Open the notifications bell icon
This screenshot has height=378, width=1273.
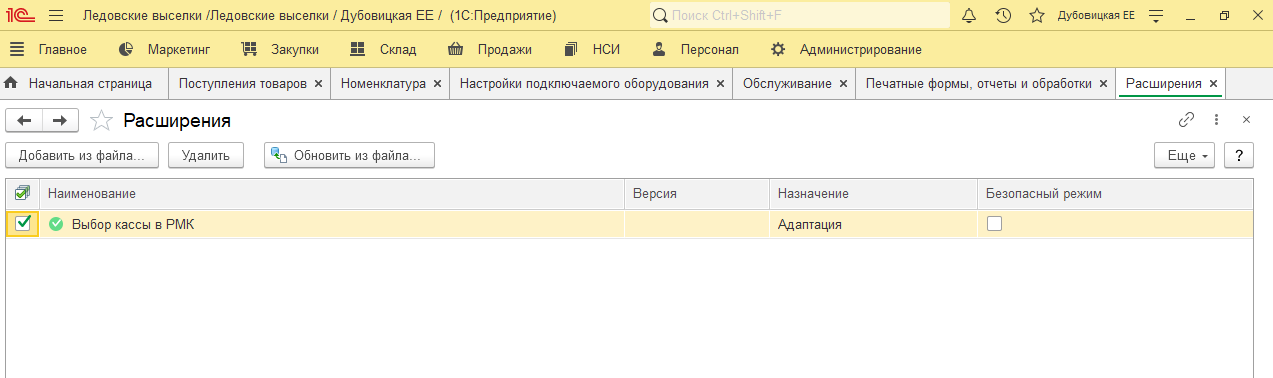pyautogui.click(x=969, y=16)
